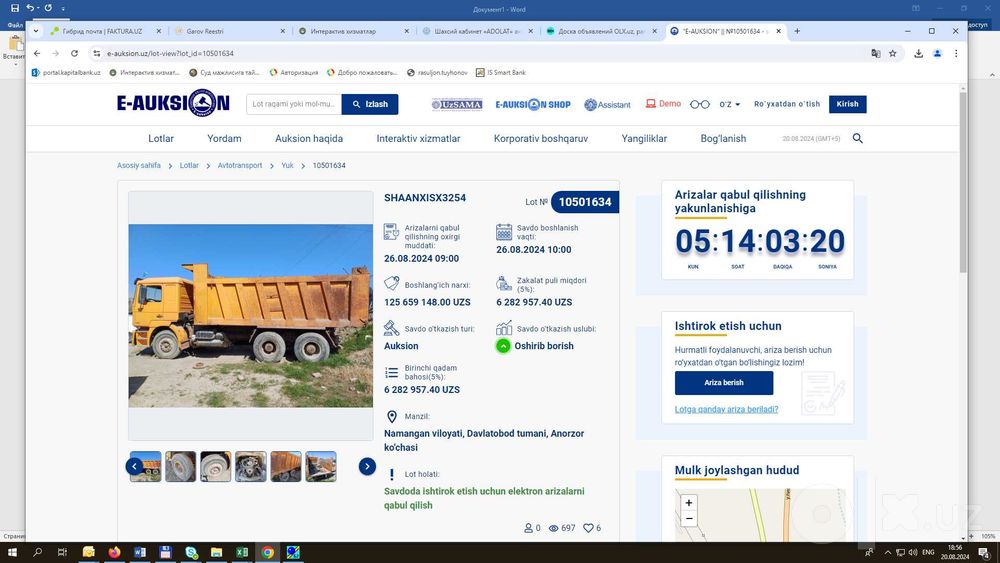
Task: Select the second thumbnail showing a tire
Action: (x=180, y=467)
